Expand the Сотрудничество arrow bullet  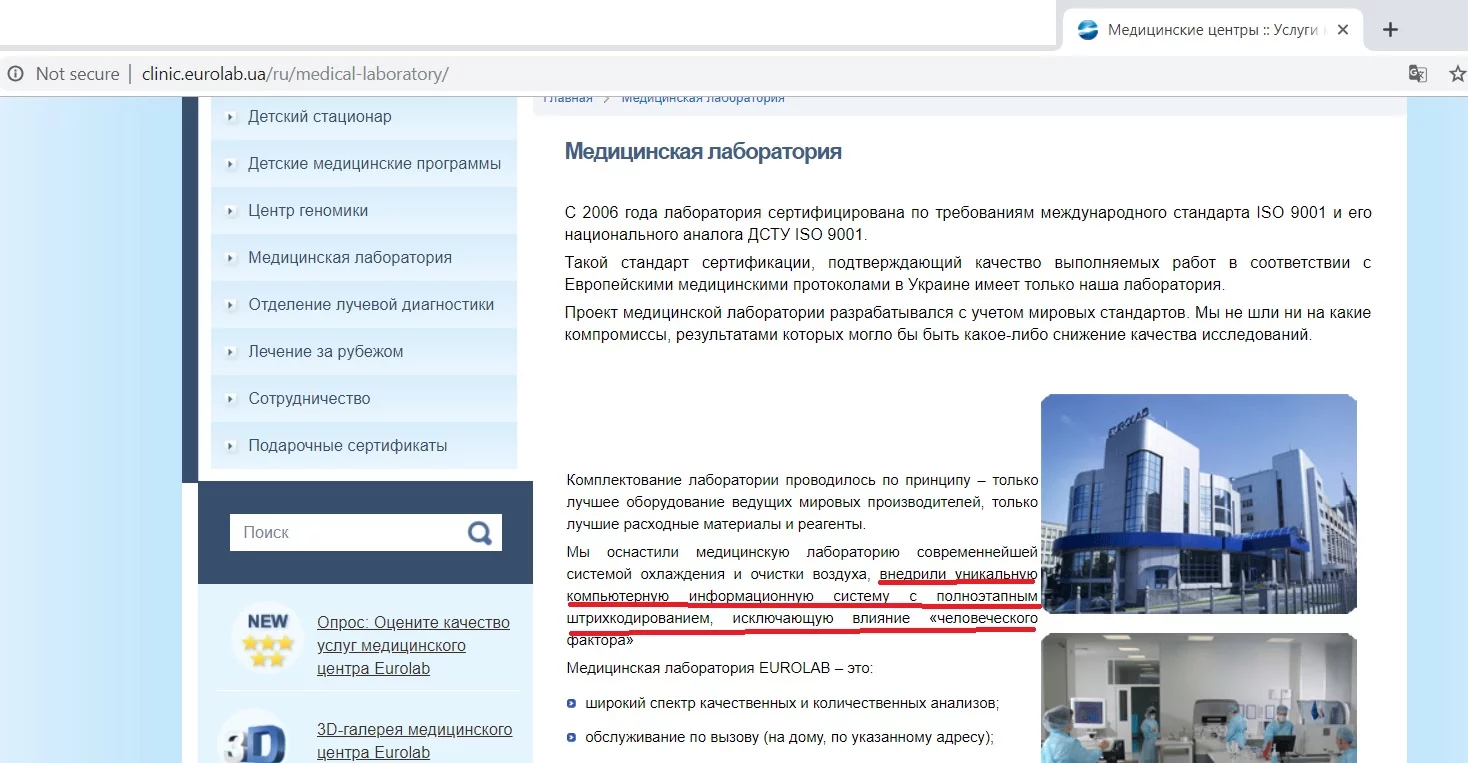(231, 399)
